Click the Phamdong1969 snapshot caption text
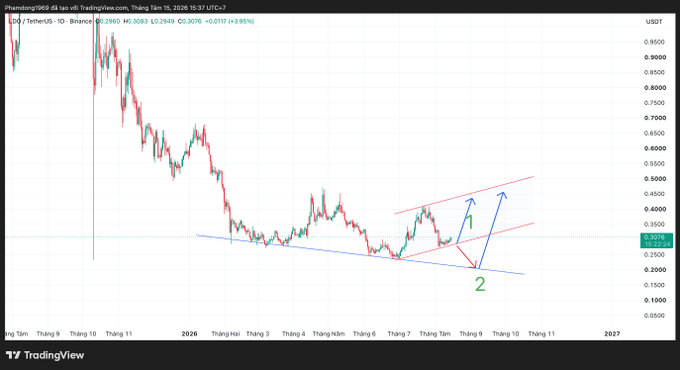680x370 pixels. click(x=115, y=8)
